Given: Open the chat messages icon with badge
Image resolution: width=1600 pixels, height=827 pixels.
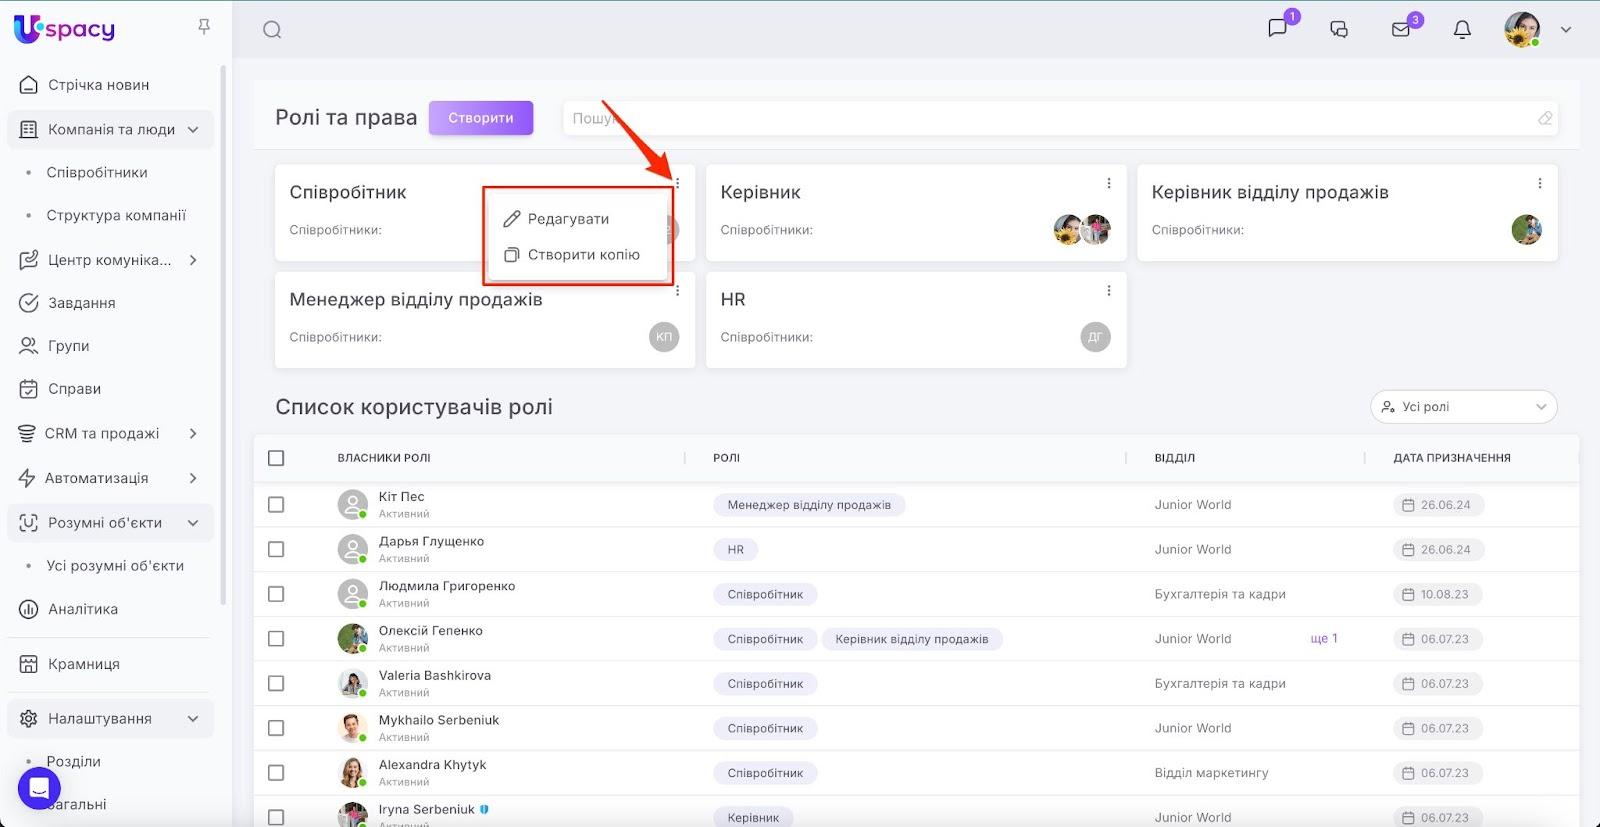Looking at the screenshot, I should click(1278, 28).
